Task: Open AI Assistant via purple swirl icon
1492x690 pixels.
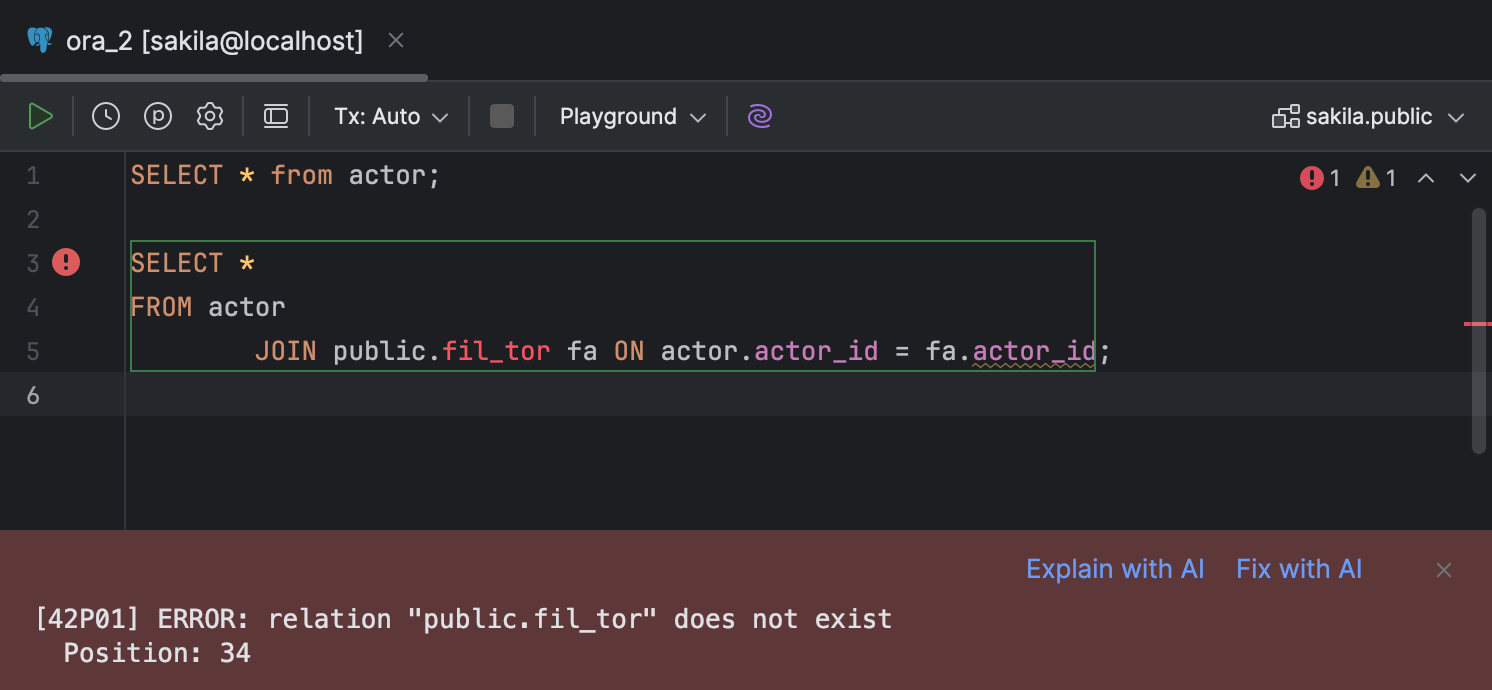Action: tap(759, 116)
